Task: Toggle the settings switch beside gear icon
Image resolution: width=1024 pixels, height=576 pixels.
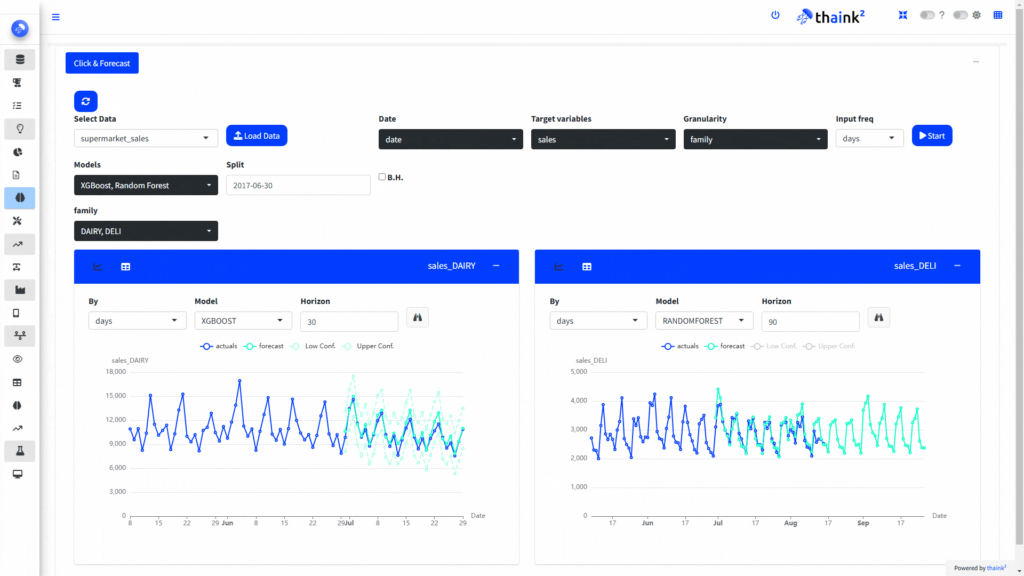Action: (960, 15)
